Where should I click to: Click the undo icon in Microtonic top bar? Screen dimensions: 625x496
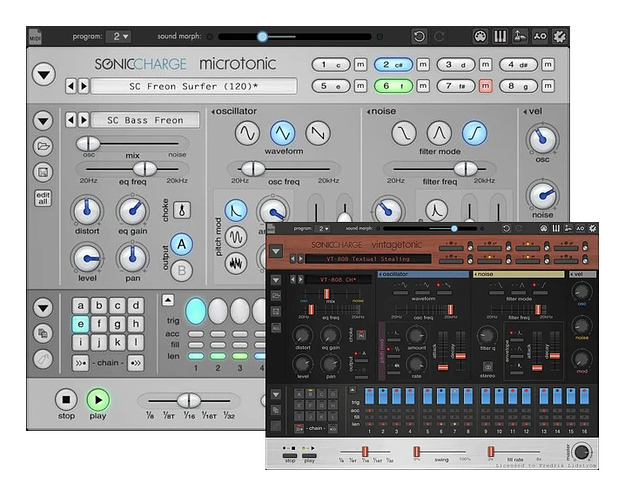pyautogui.click(x=419, y=37)
